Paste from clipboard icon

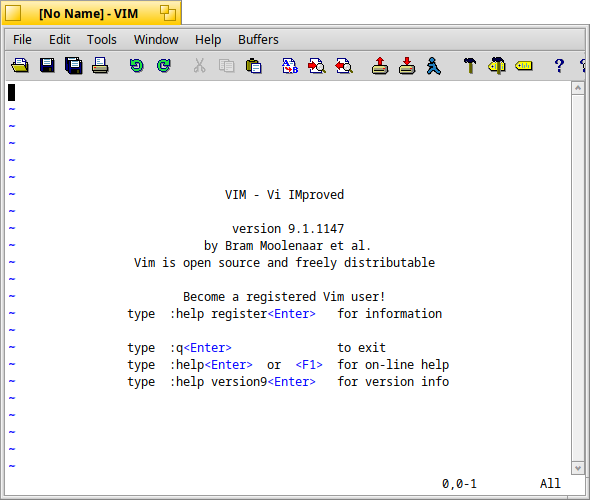click(254, 66)
